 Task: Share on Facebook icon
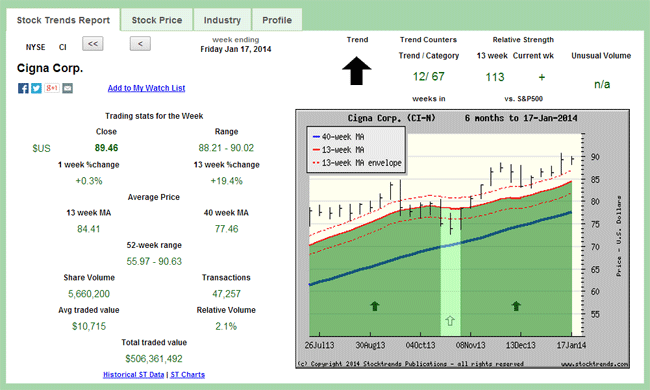[x=23, y=88]
